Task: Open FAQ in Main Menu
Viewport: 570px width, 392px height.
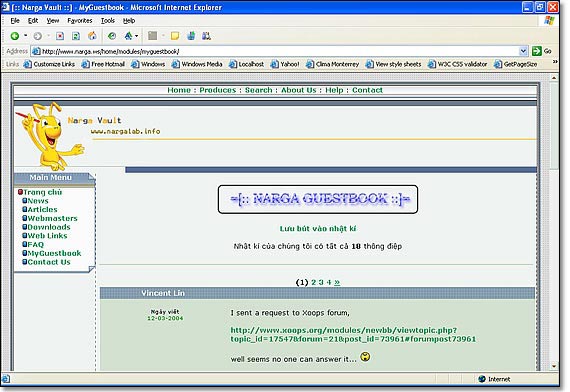Action: (x=36, y=244)
